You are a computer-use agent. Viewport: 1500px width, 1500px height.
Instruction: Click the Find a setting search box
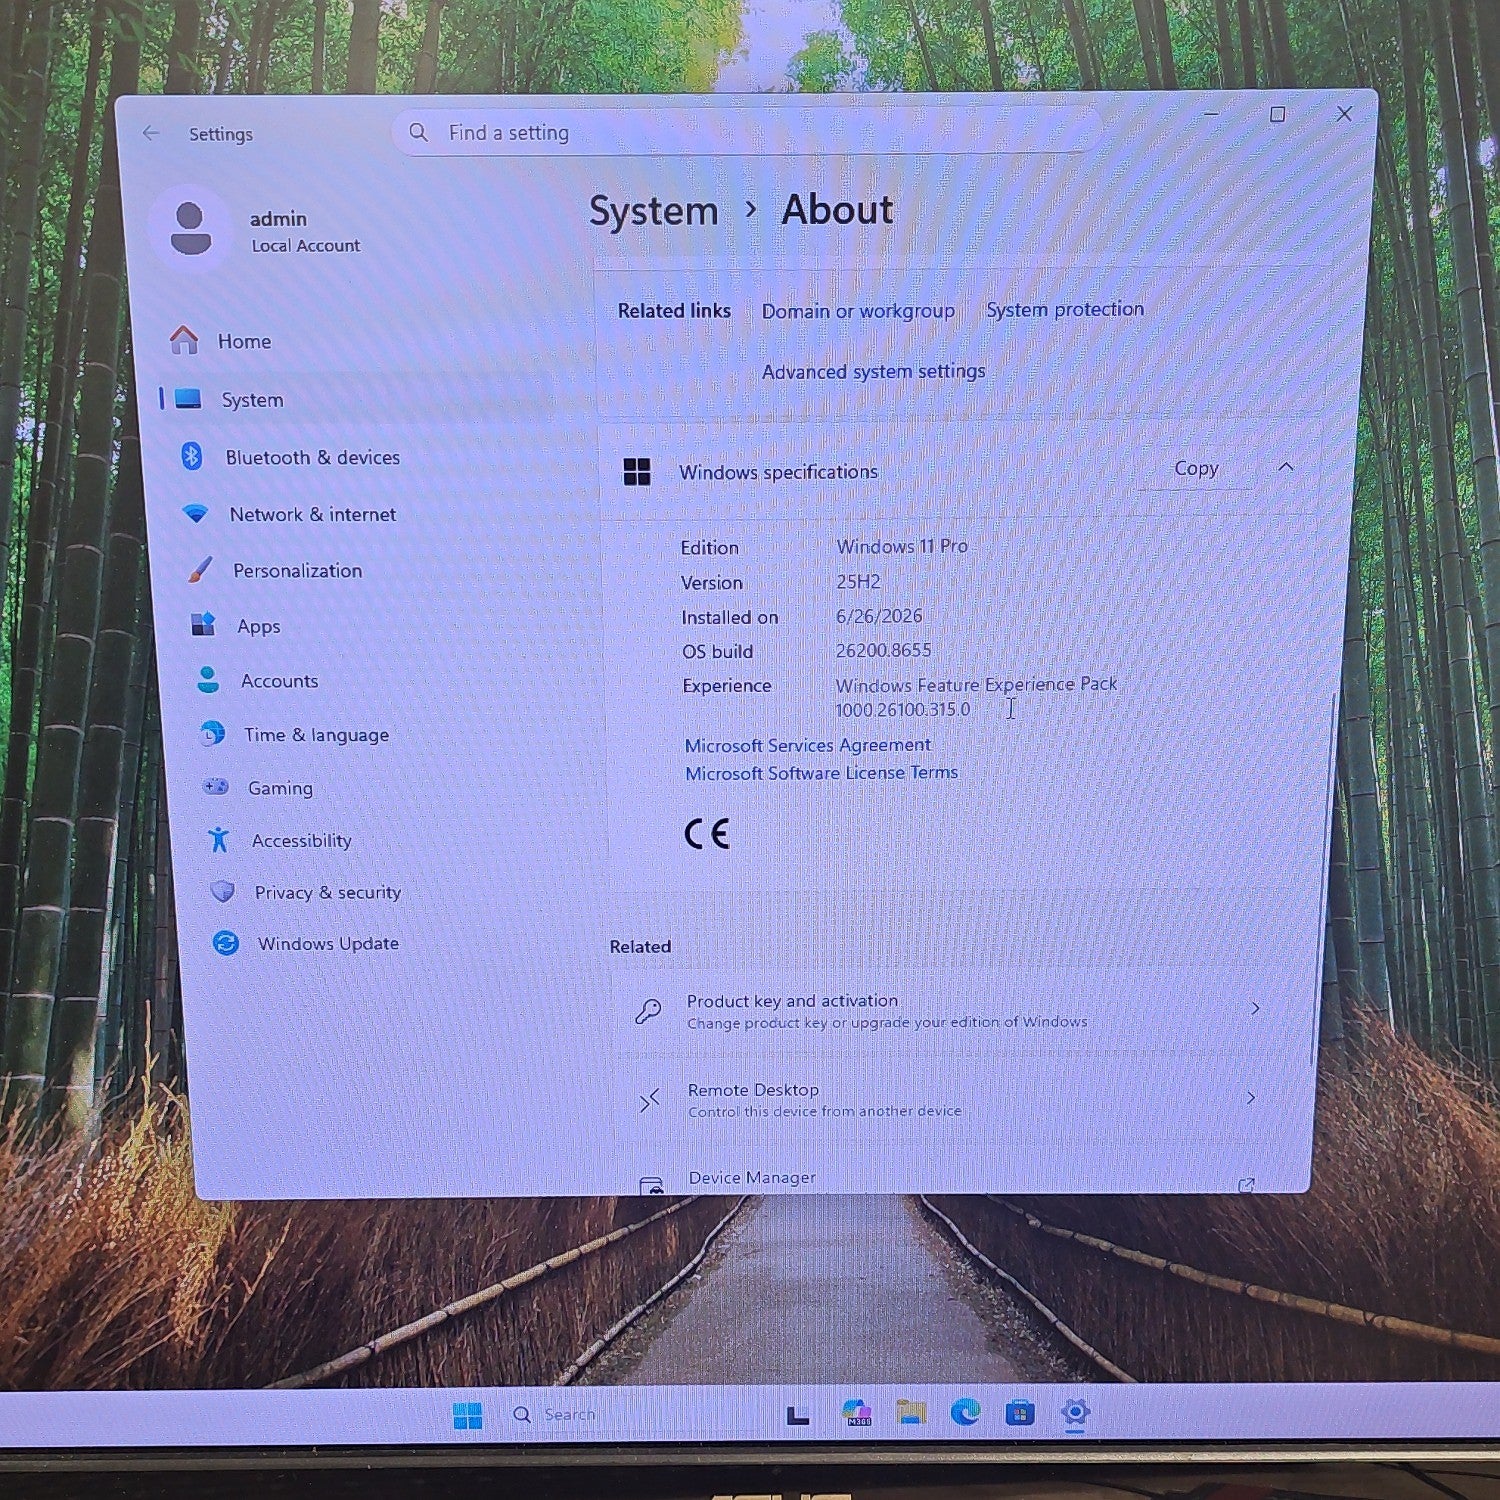click(745, 132)
